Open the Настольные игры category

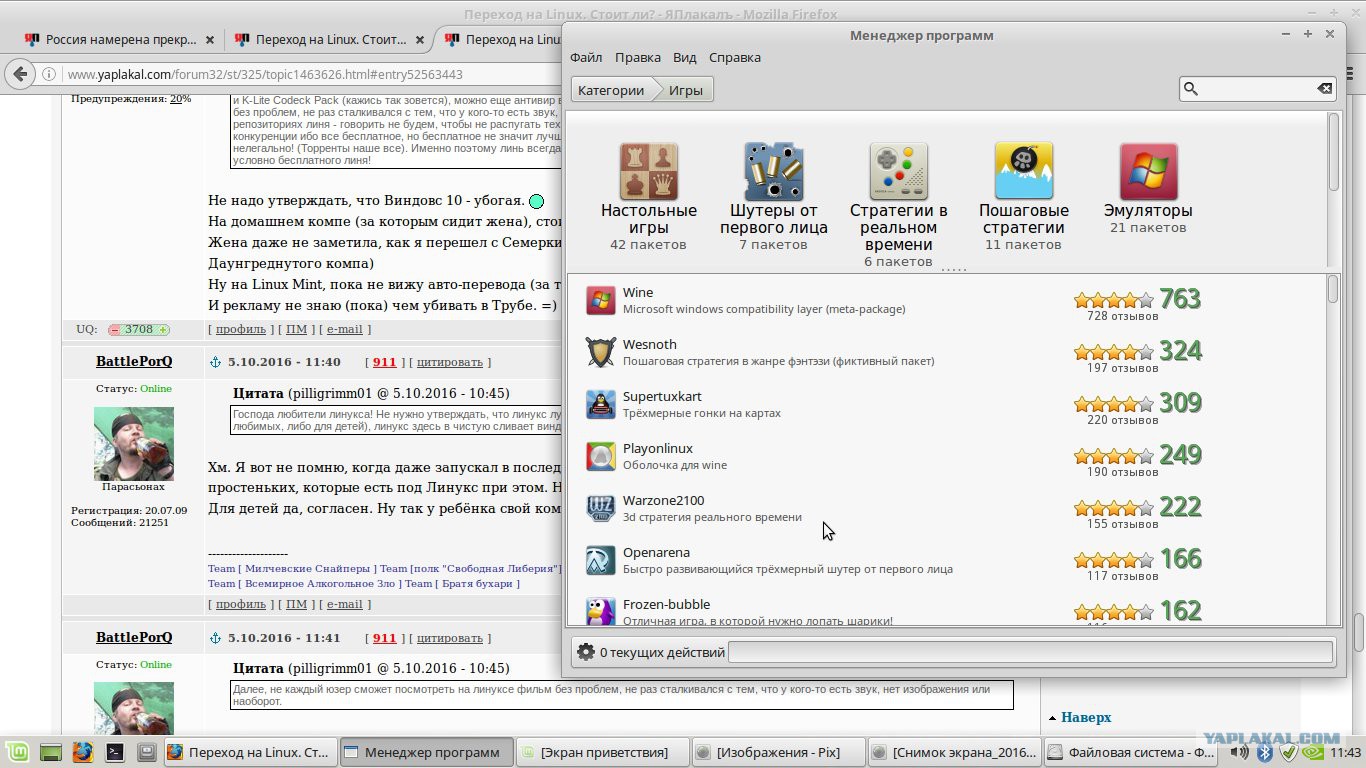coord(649,196)
